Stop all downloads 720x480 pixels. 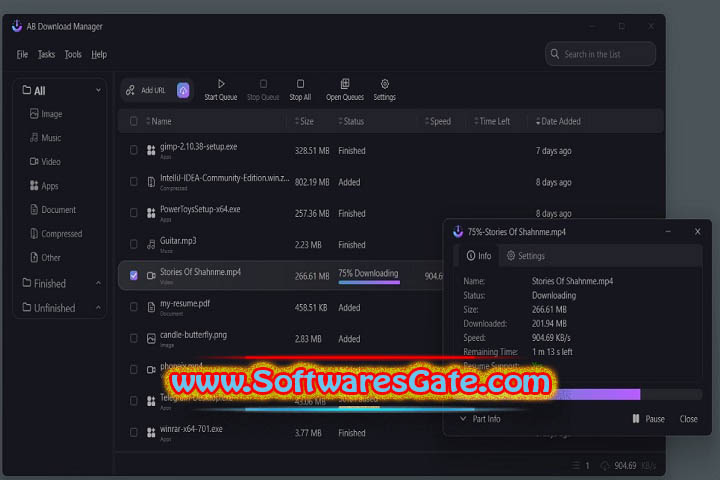point(300,90)
